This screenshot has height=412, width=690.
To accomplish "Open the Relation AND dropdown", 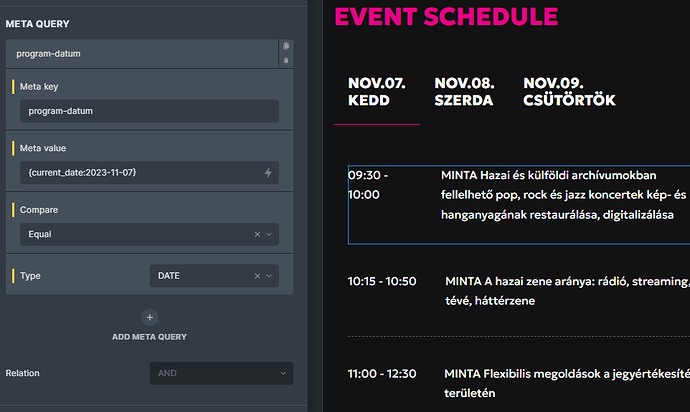I will (x=221, y=373).
